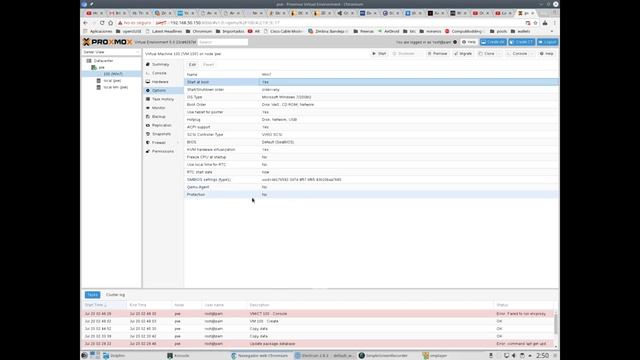Select the BIOS option row
This screenshot has width=640, height=360.
pyautogui.click(x=371, y=142)
